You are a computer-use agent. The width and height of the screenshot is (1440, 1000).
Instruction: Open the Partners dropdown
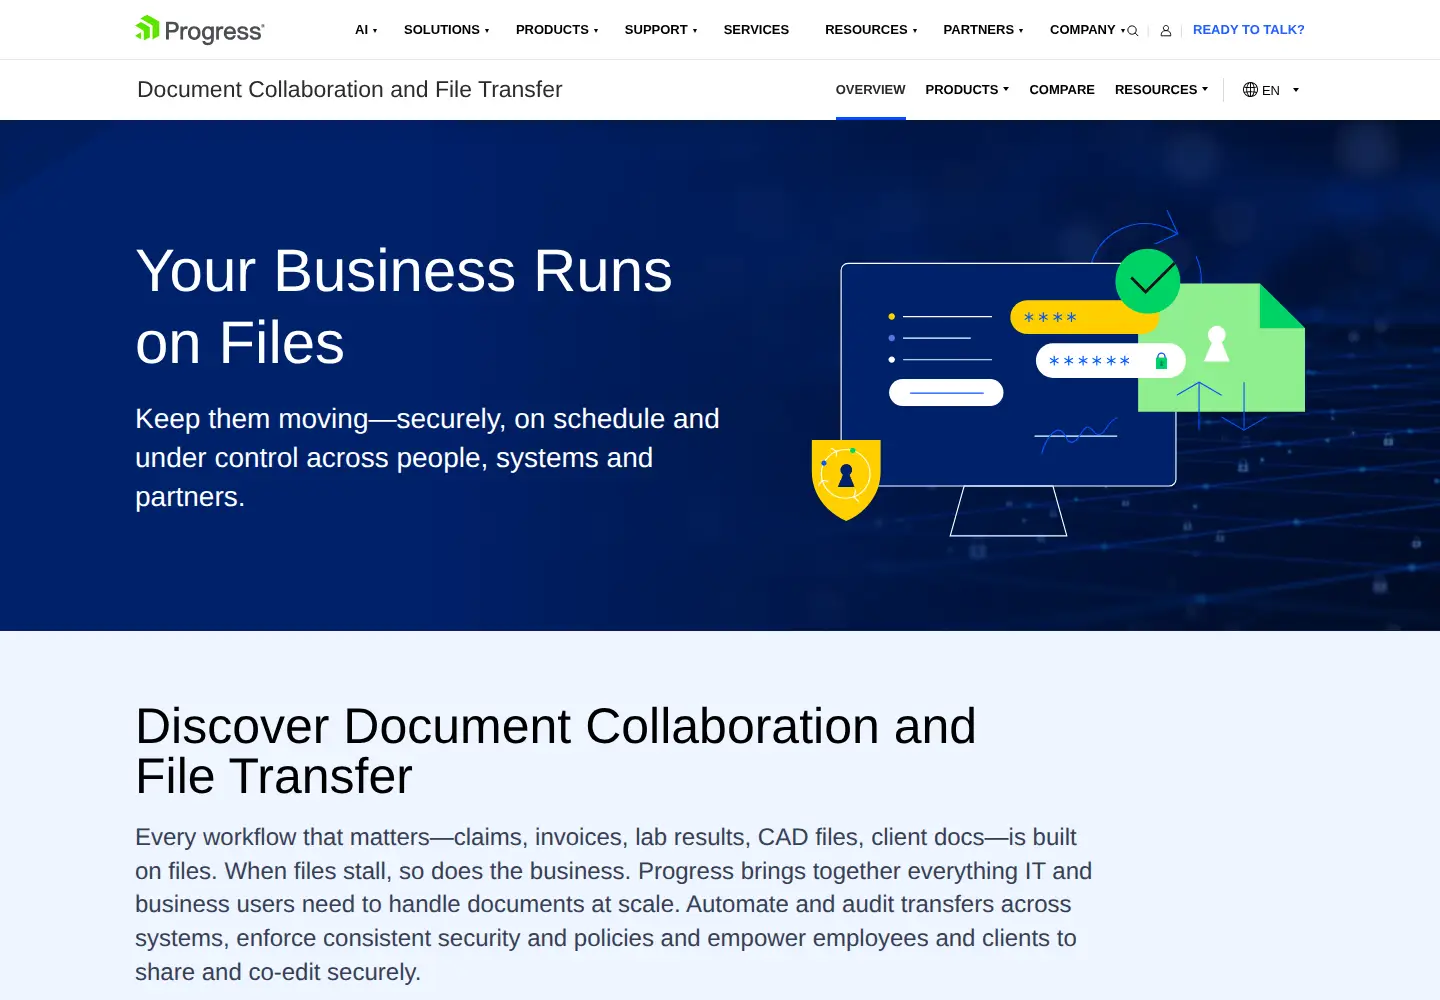[x=983, y=30]
